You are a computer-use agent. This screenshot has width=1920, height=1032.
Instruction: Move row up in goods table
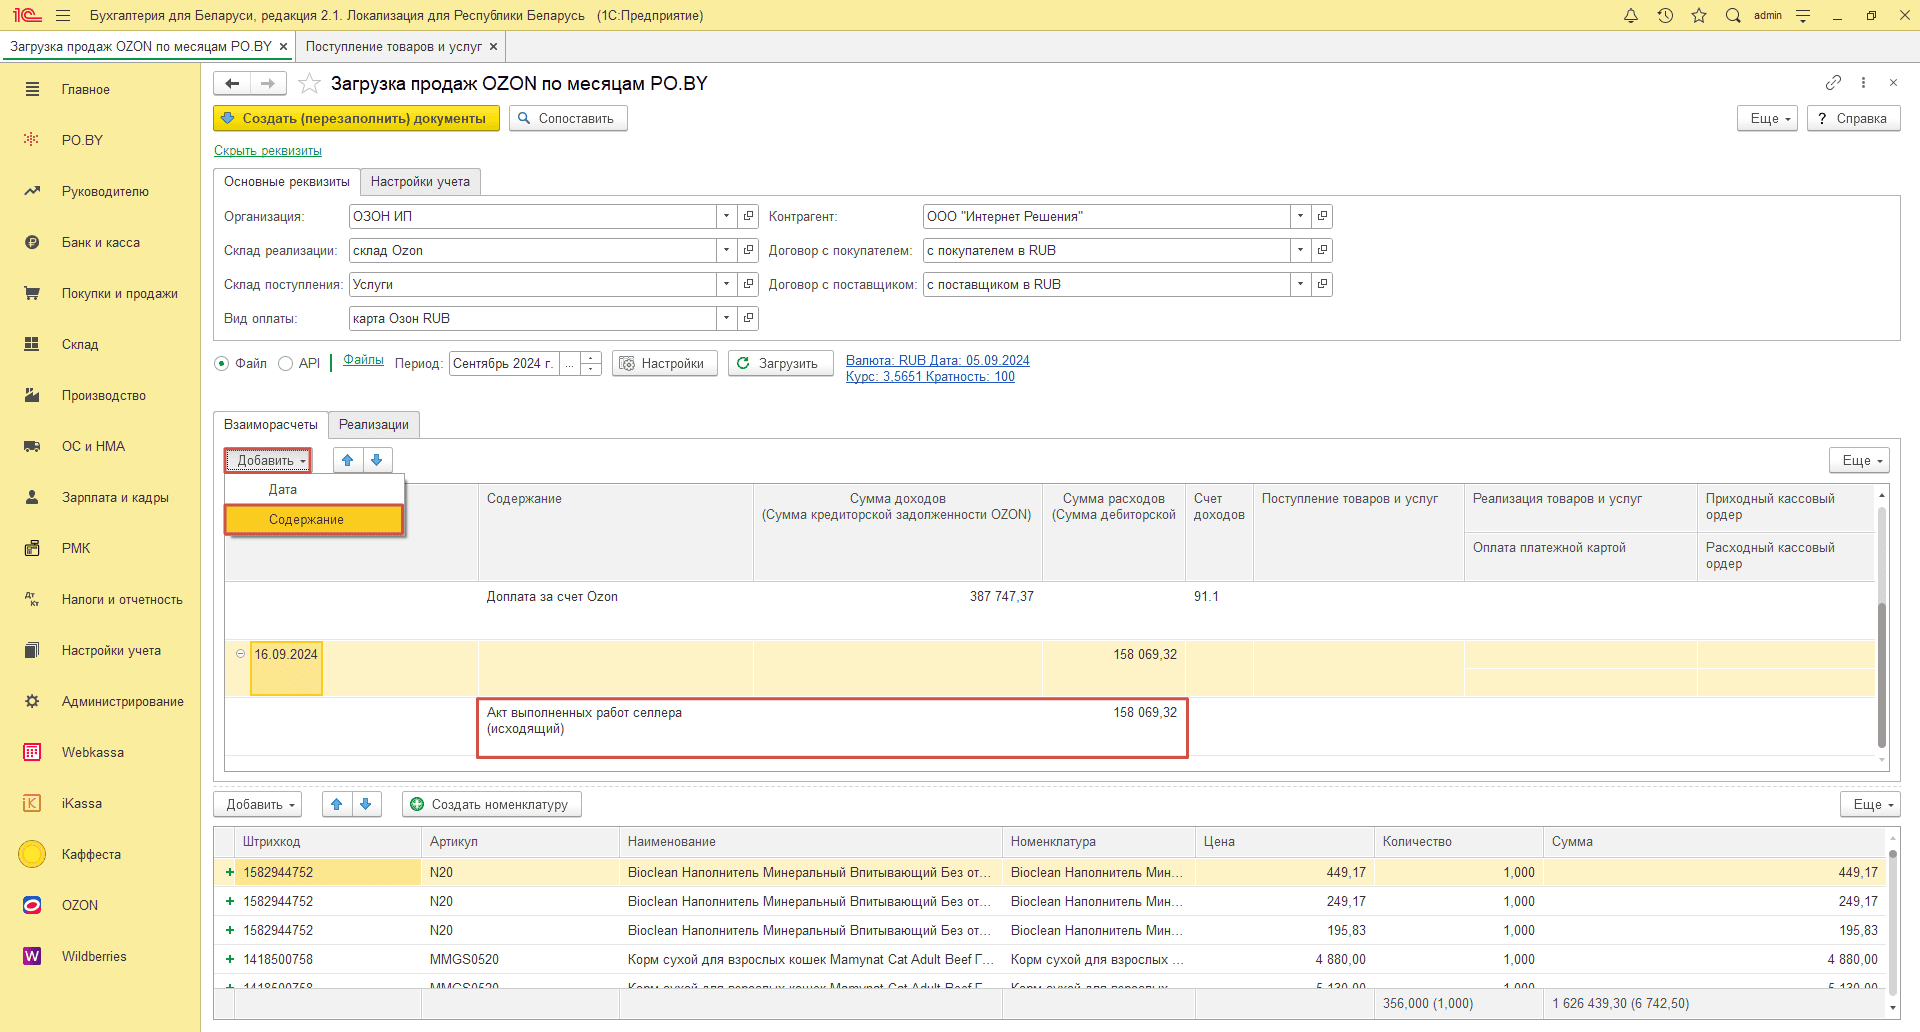[337, 804]
